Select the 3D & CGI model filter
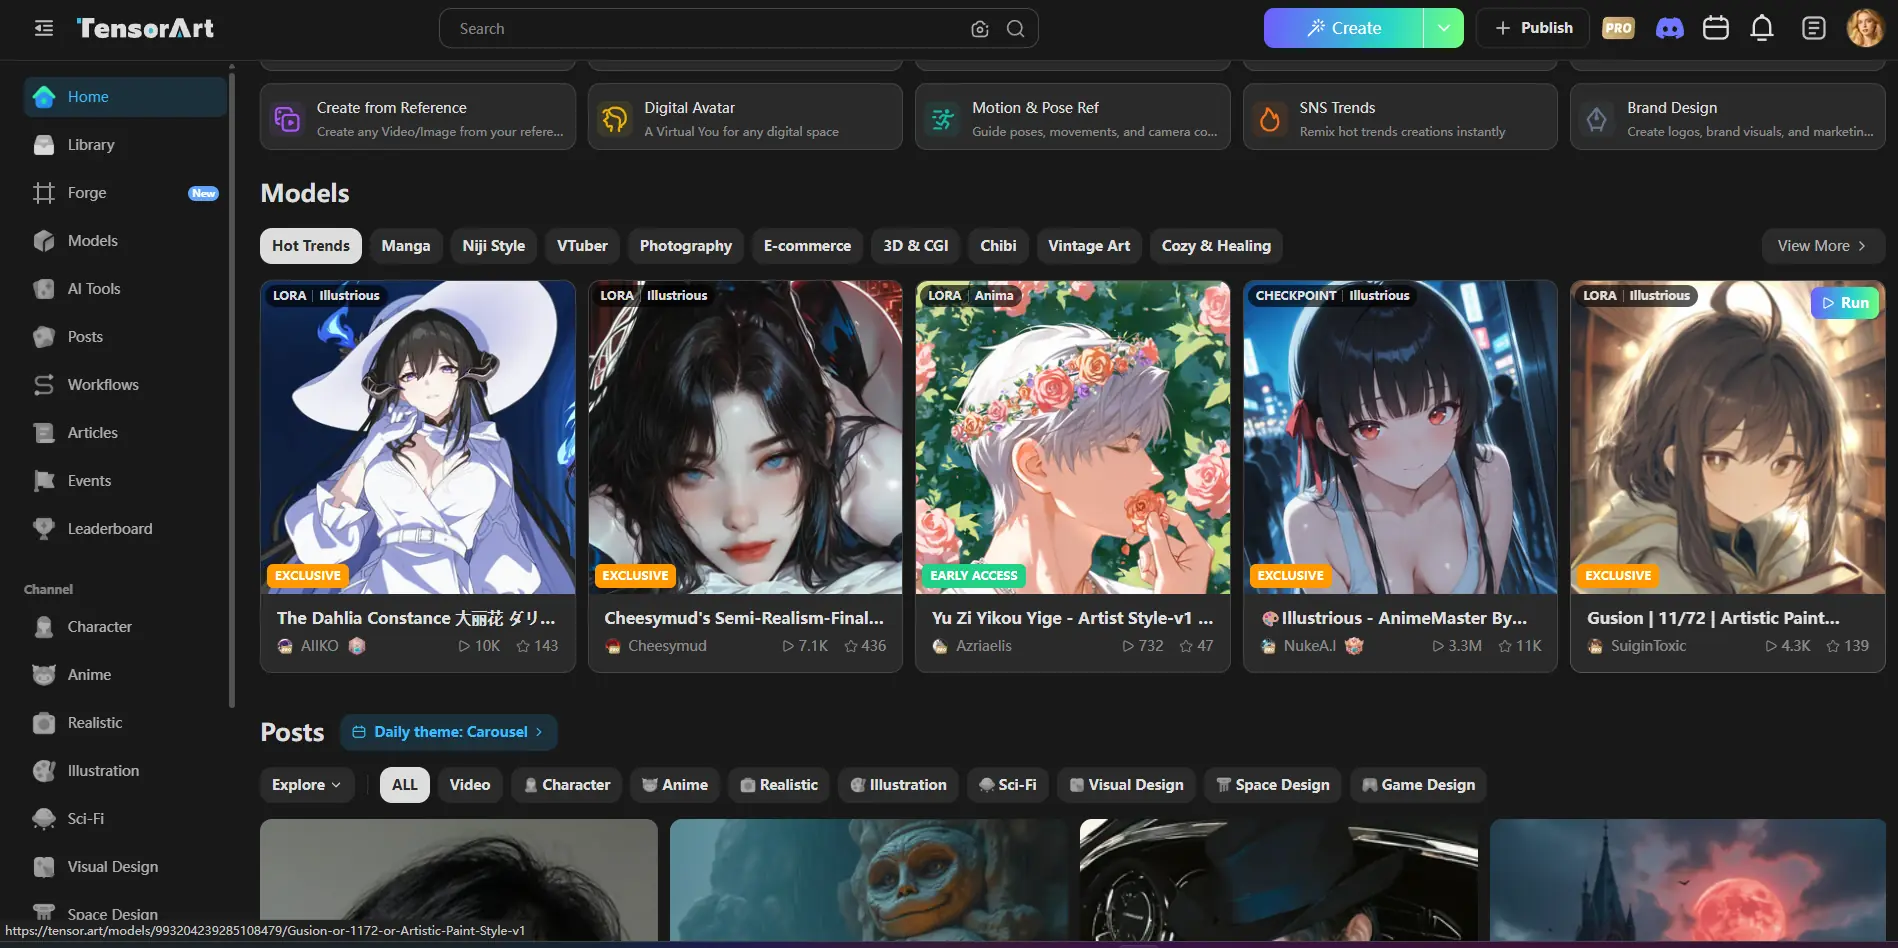The width and height of the screenshot is (1898, 948). (916, 246)
